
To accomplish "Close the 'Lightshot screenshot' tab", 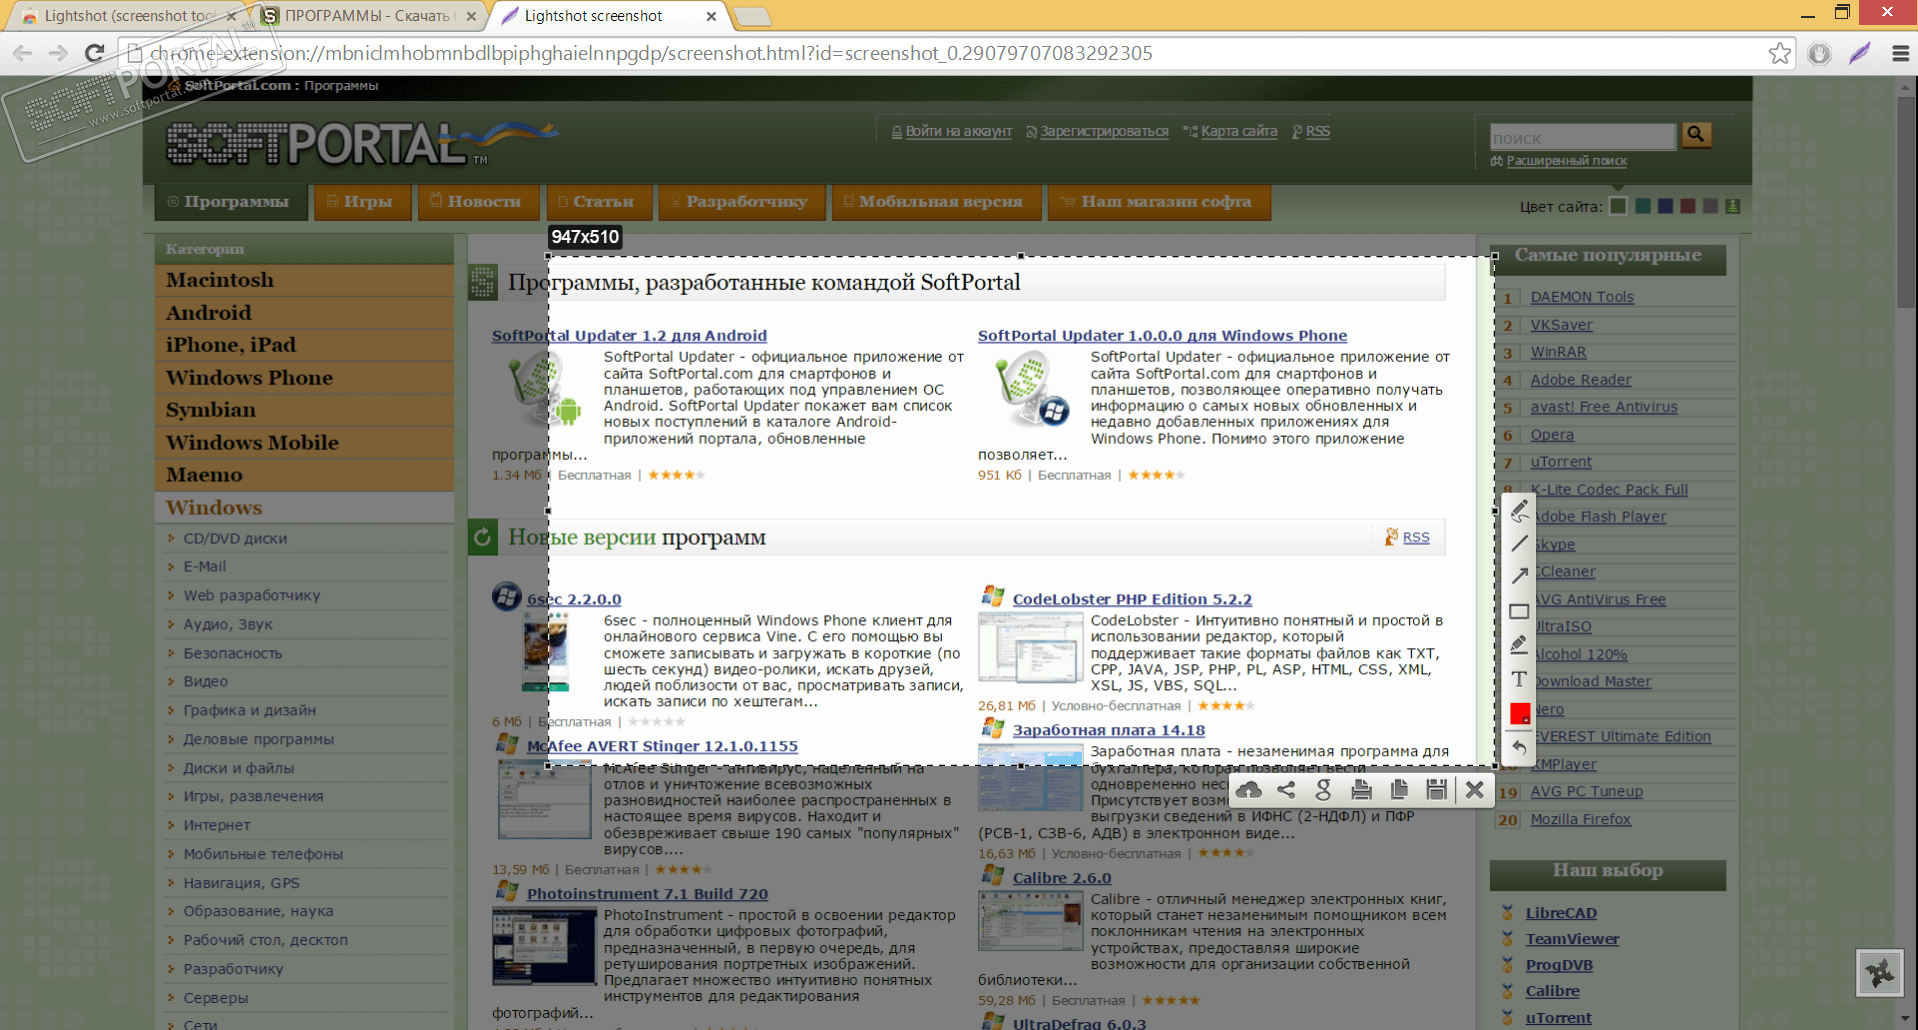I will pos(711,16).
